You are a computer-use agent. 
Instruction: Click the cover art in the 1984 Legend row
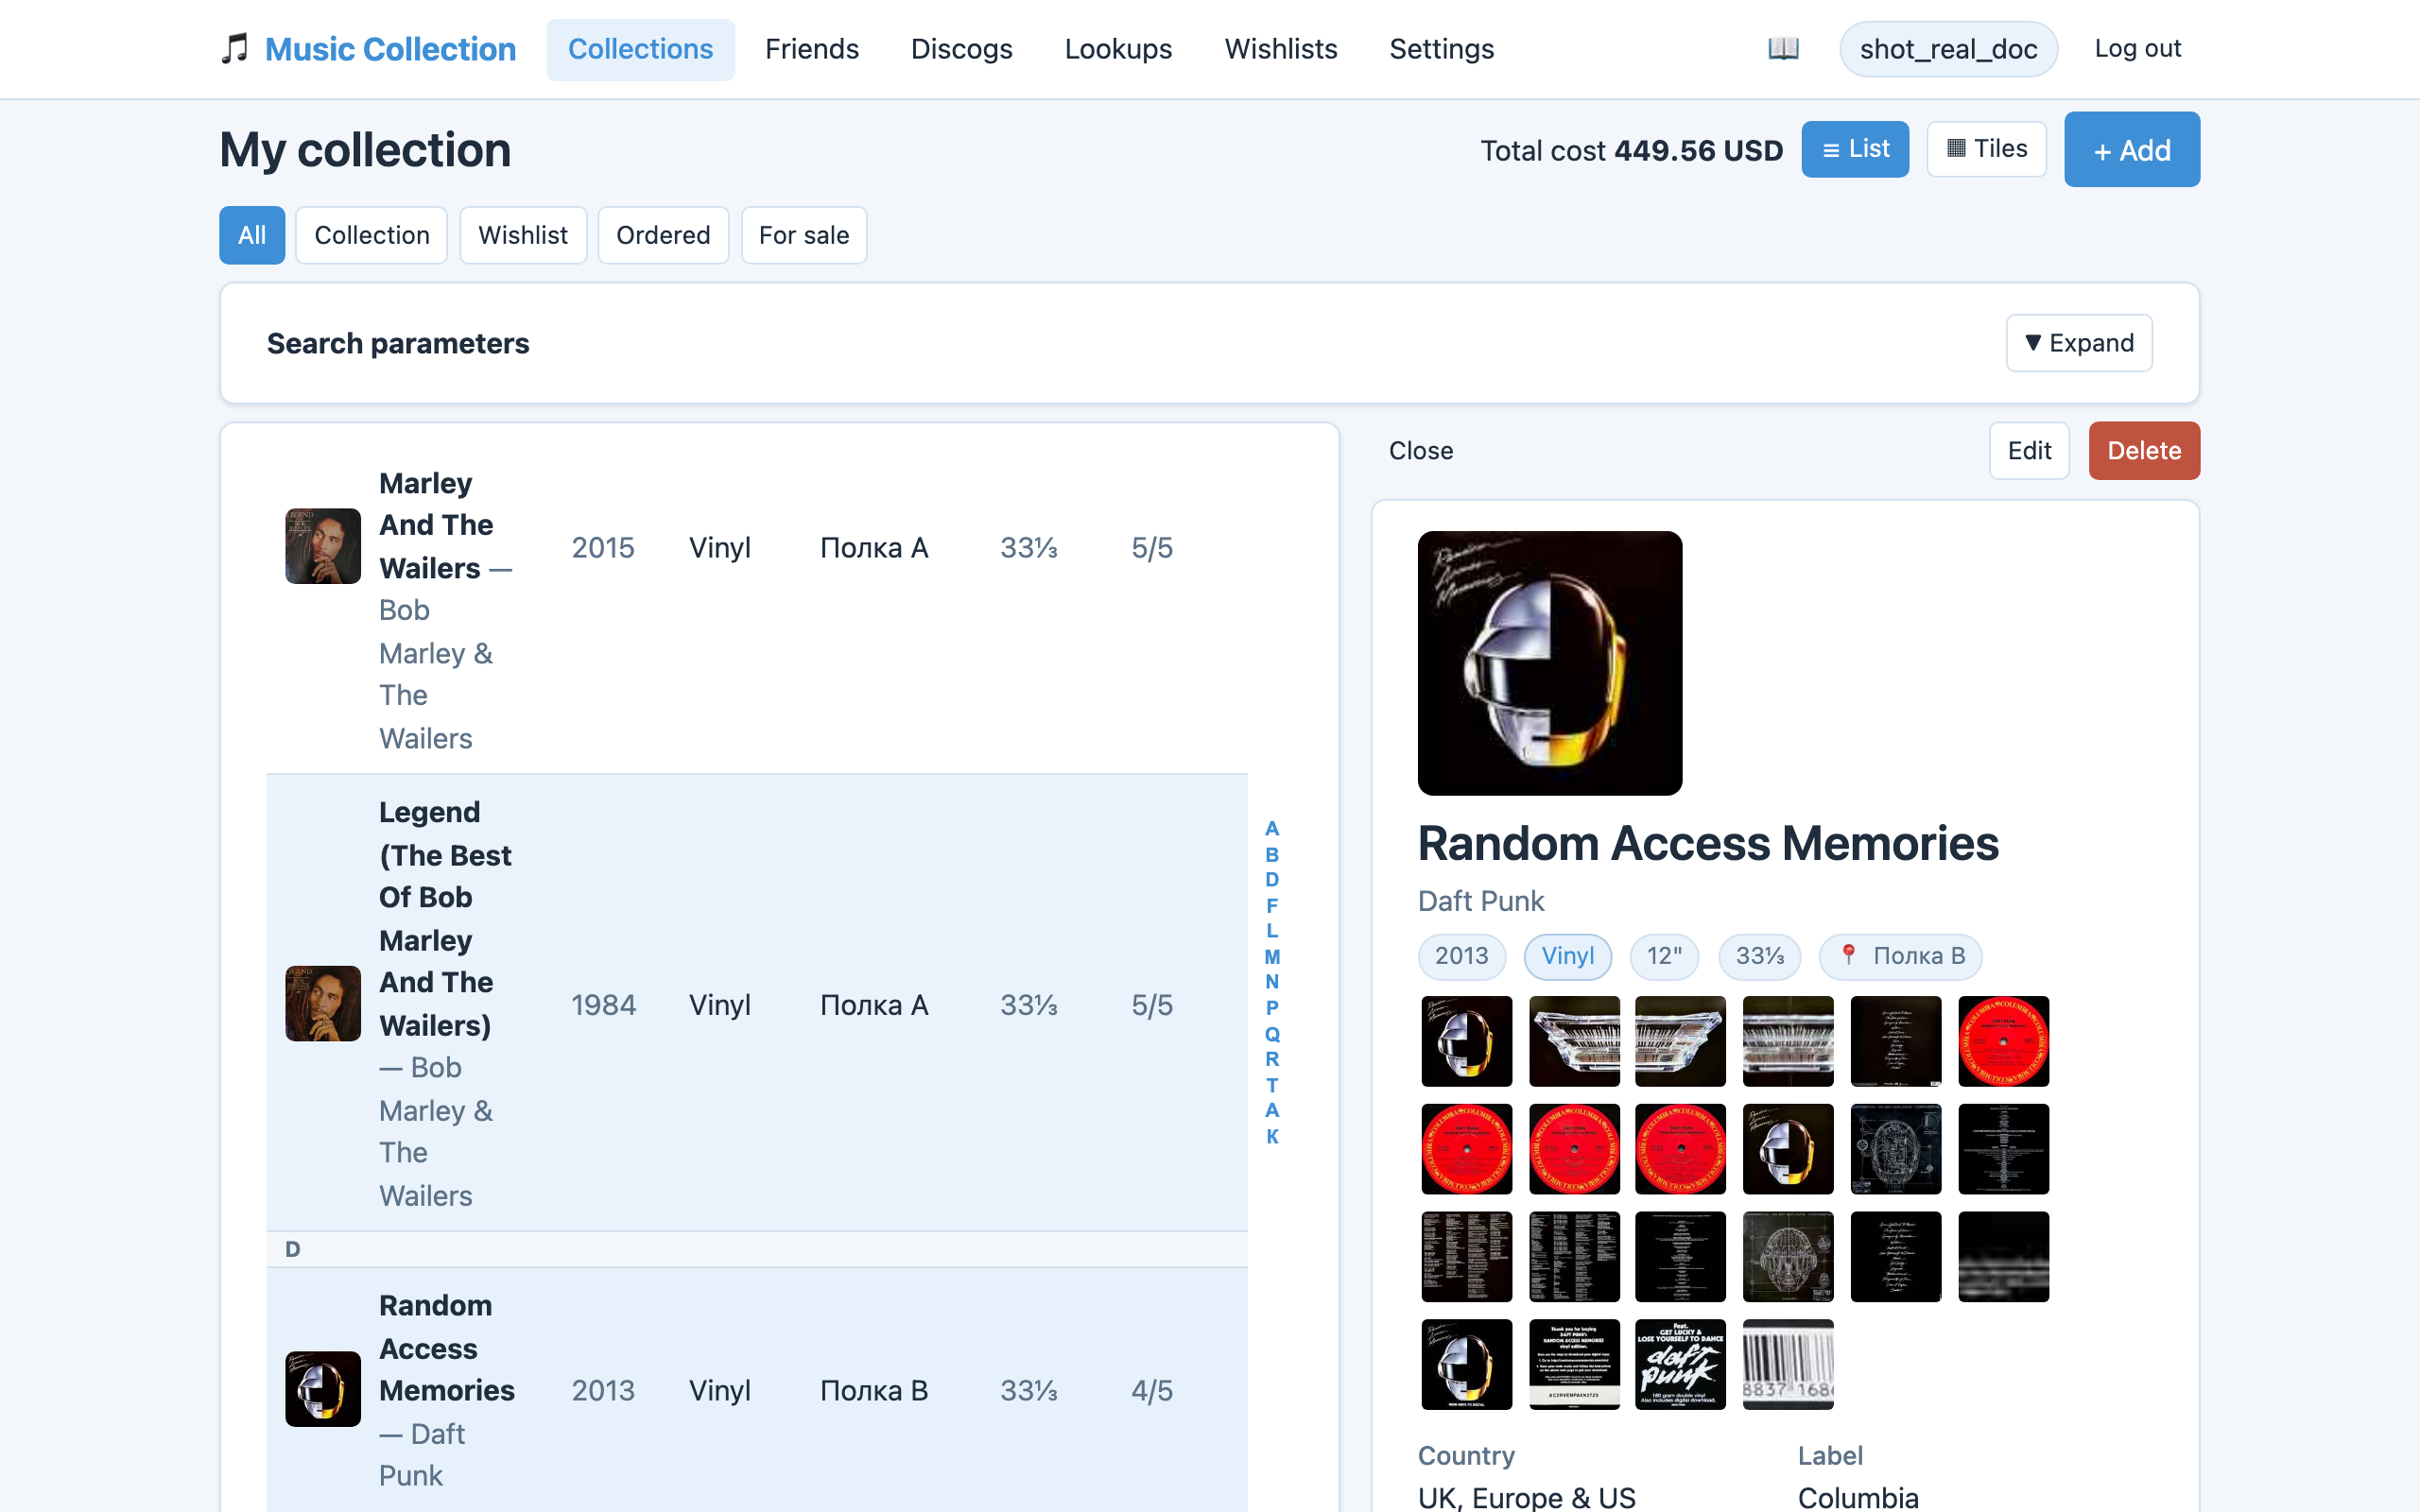coord(323,1003)
